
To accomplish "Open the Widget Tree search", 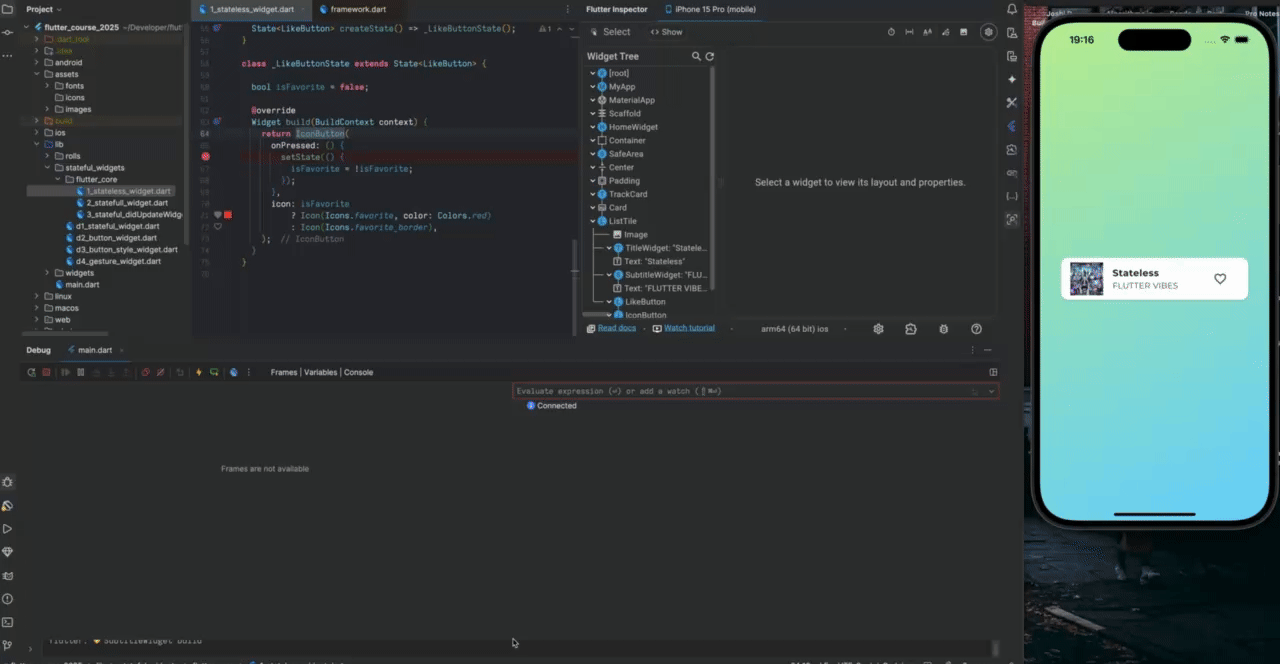I will click(697, 56).
